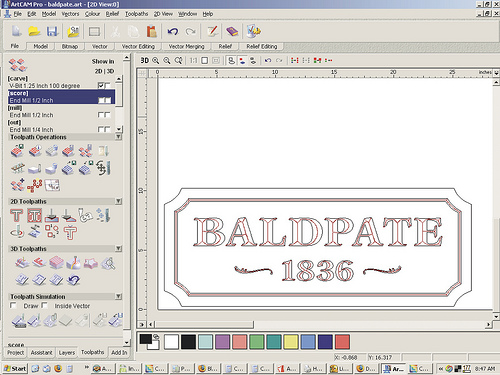The width and height of the screenshot is (500, 375).
Task: Open the Project panel tab
Action: tap(16, 353)
